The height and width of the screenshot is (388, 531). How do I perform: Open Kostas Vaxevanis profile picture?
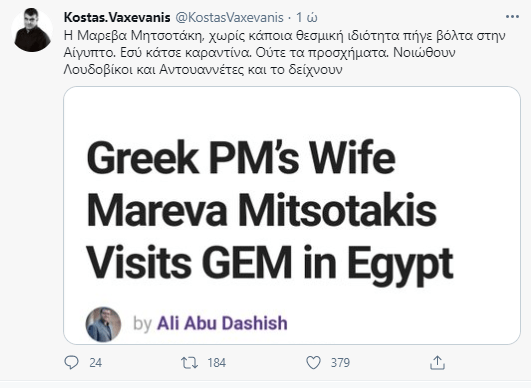coord(32,30)
